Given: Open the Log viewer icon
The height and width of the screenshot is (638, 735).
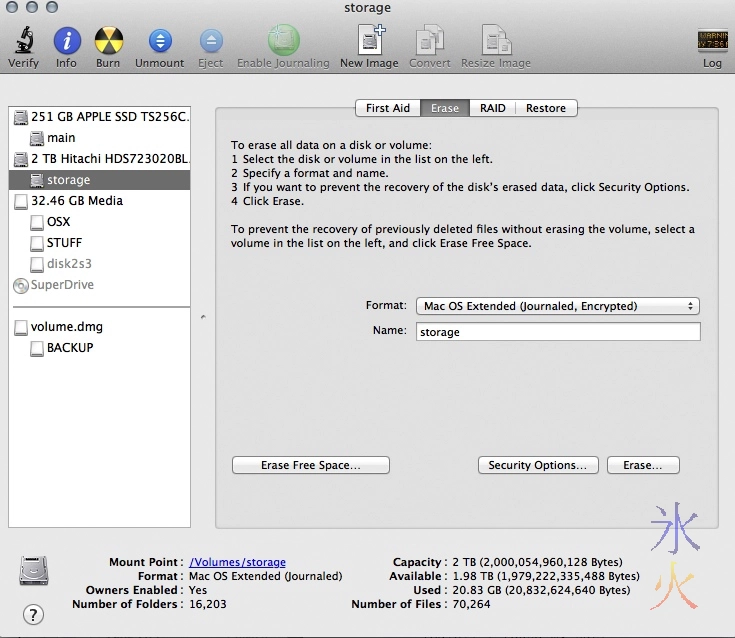Looking at the screenshot, I should click(711, 41).
